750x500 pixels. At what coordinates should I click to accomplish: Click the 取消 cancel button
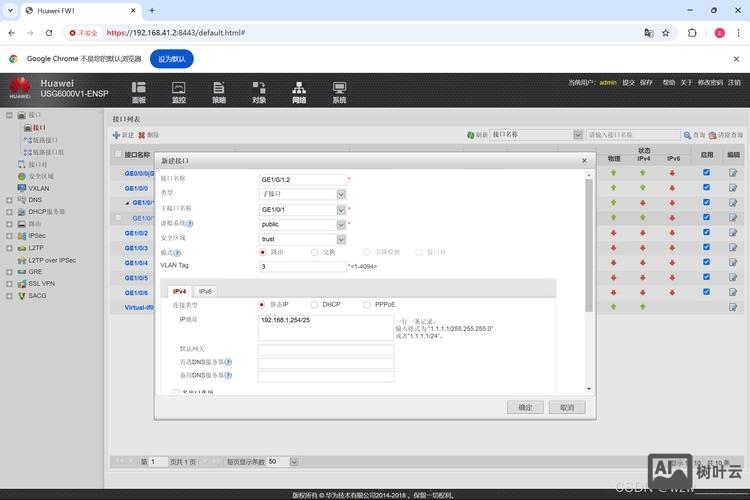tap(566, 407)
